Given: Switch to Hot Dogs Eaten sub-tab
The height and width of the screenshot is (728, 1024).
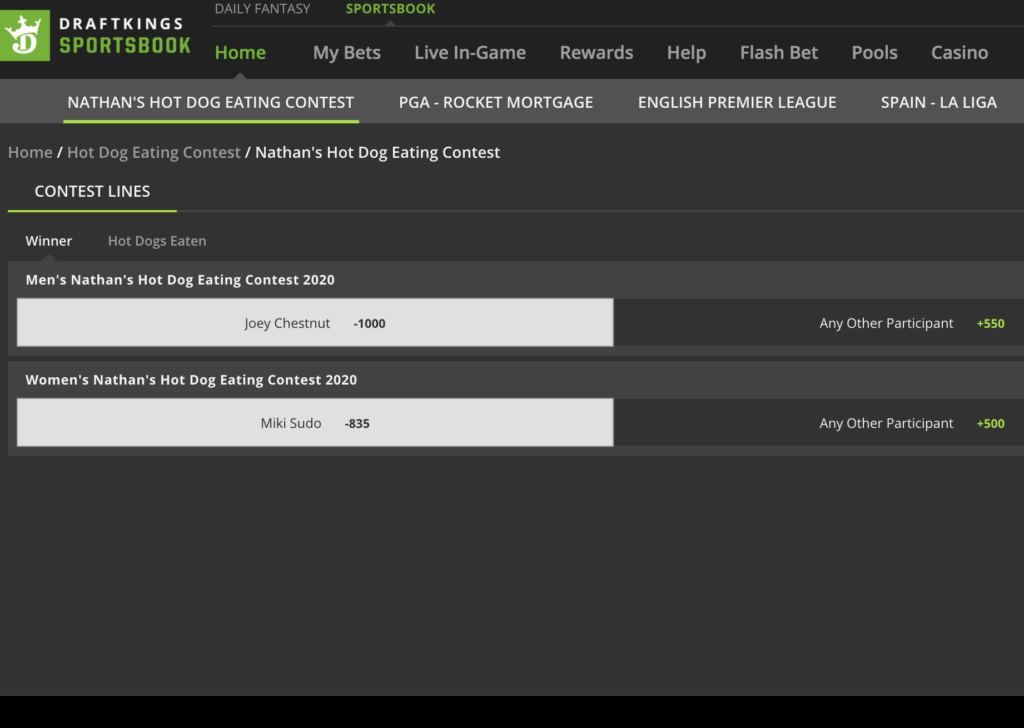Looking at the screenshot, I should (157, 241).
